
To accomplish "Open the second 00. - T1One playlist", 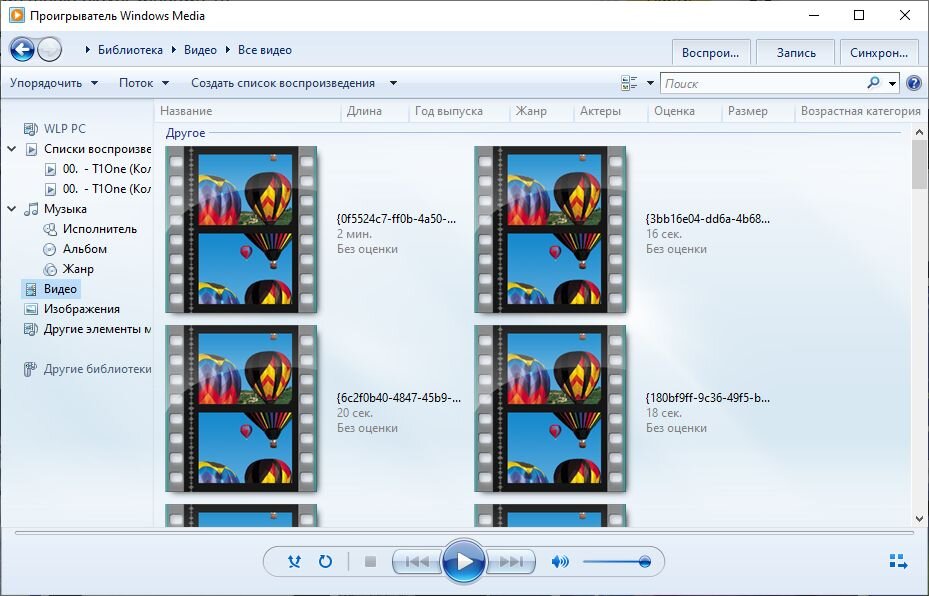I will tap(98, 189).
